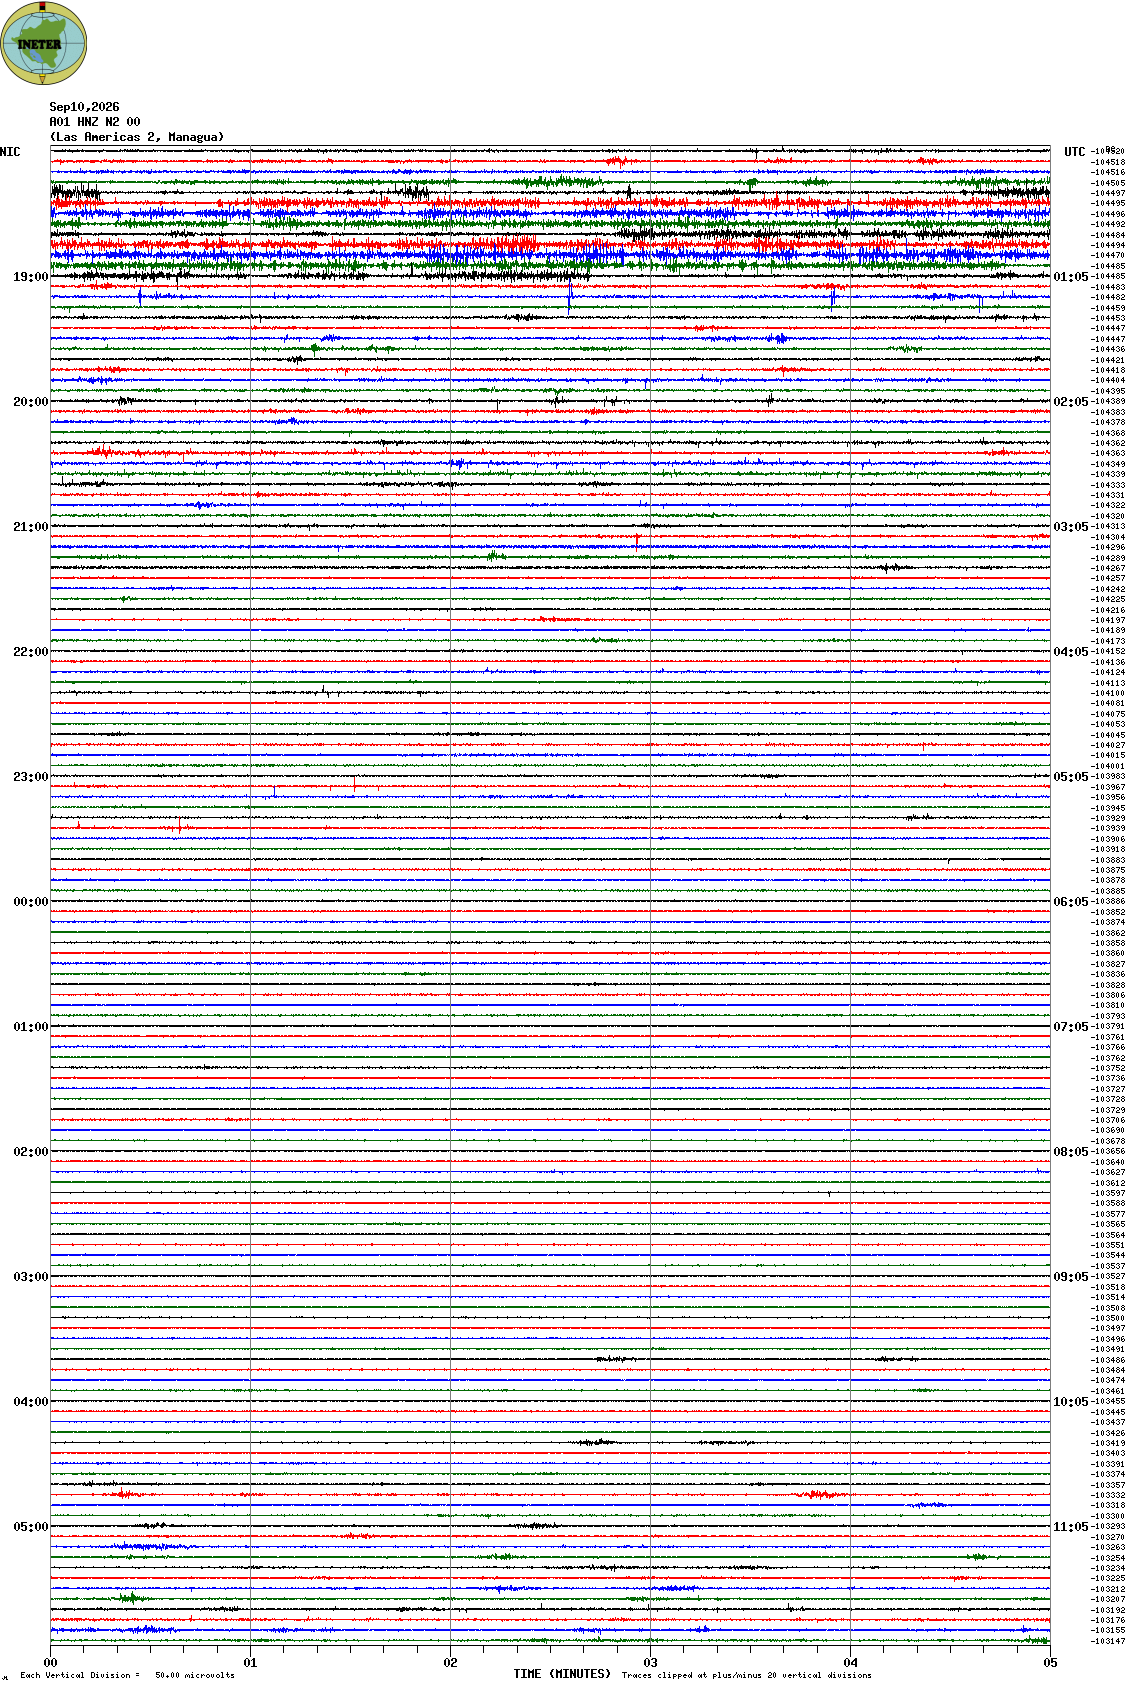
Task: Click the 21:00 local time marker
Action: (30, 527)
